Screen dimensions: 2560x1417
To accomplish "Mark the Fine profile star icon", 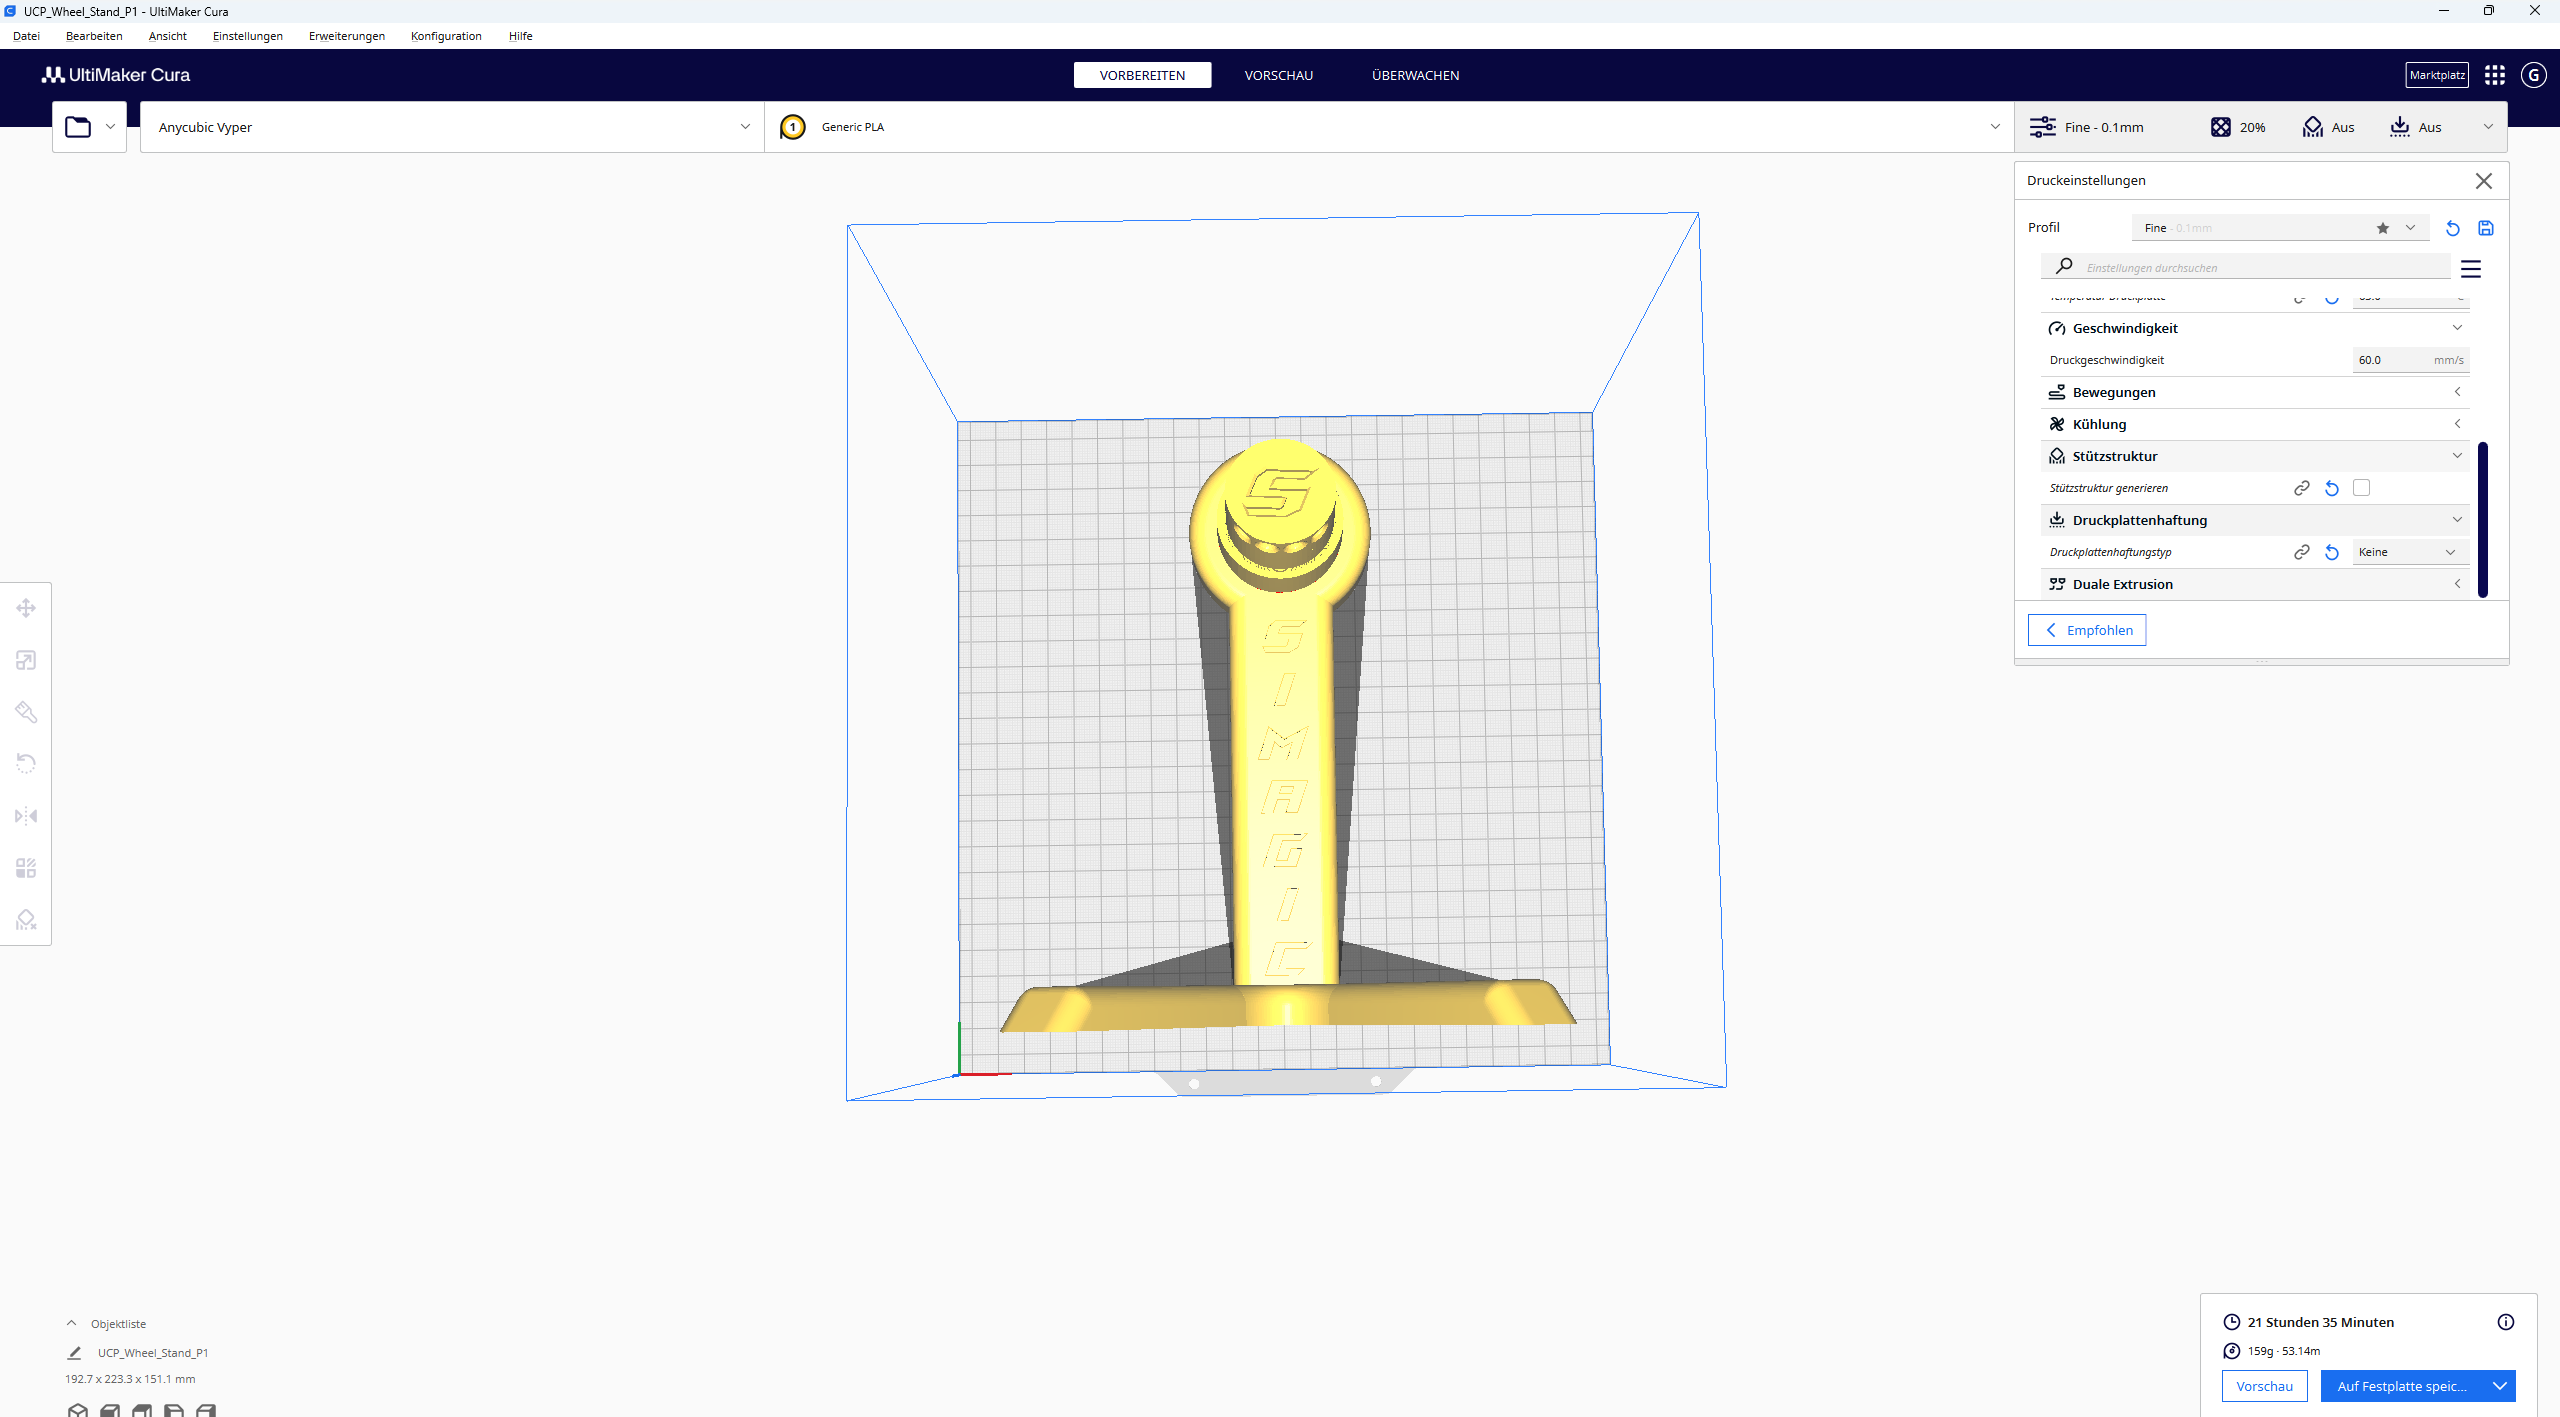I will 2383,228.
